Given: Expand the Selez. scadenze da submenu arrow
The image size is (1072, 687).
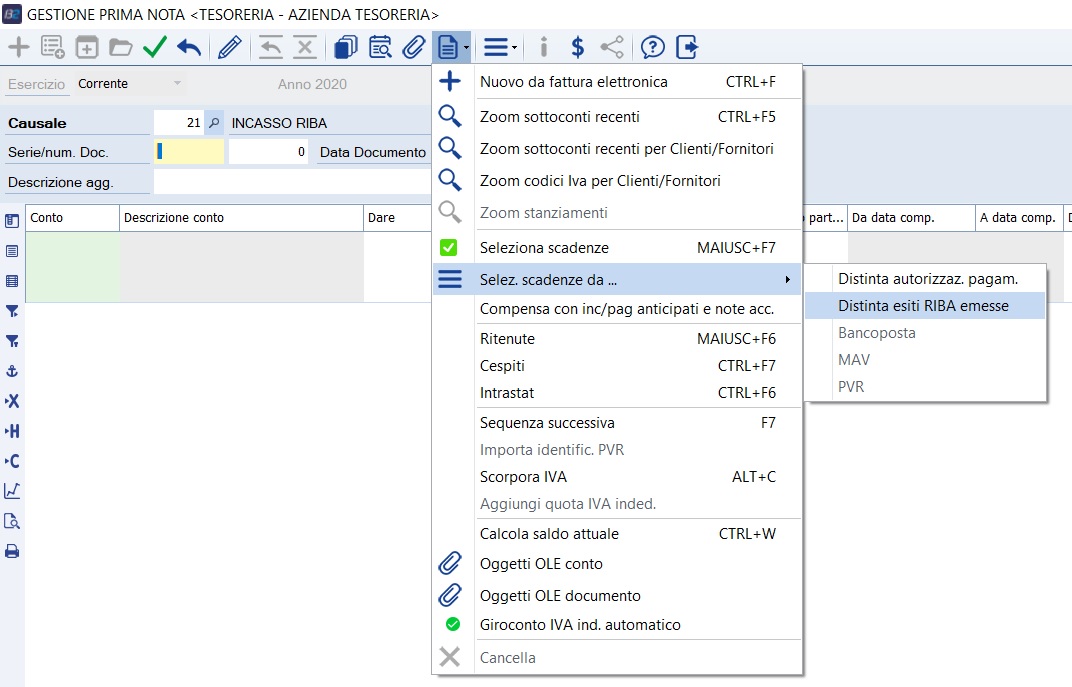Looking at the screenshot, I should [x=787, y=279].
